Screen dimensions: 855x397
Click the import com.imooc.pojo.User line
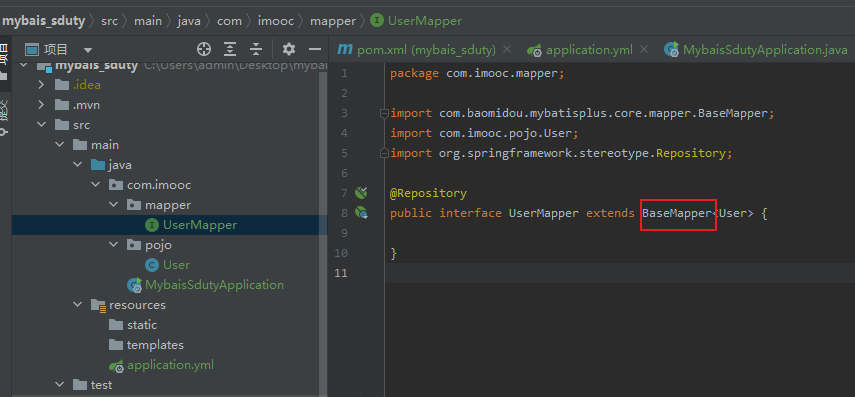coord(484,133)
